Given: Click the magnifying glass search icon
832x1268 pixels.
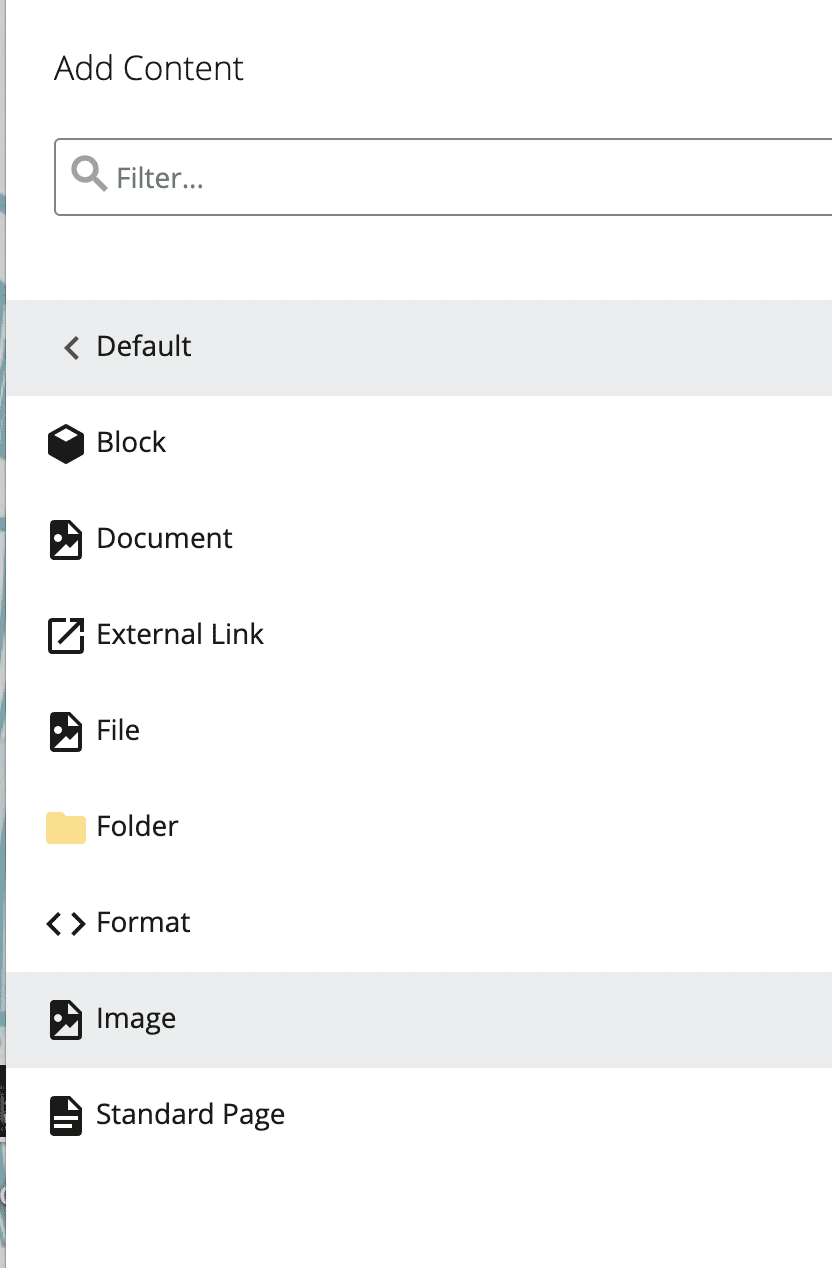Looking at the screenshot, I should pyautogui.click(x=87, y=174).
